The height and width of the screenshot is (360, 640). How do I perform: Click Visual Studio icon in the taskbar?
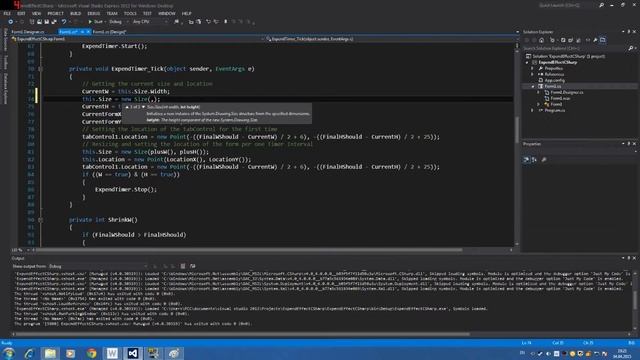(x=133, y=353)
